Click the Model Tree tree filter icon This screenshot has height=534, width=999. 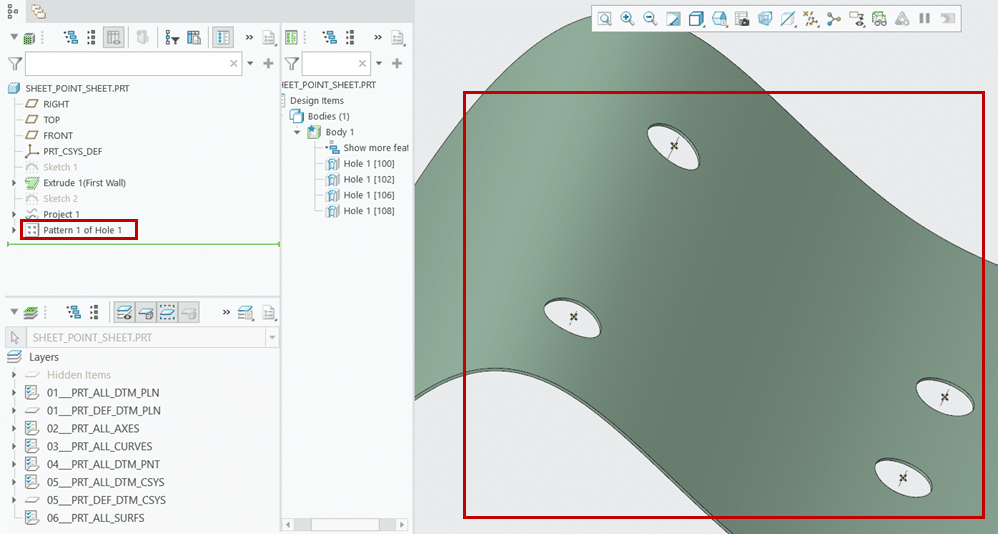click(172, 38)
